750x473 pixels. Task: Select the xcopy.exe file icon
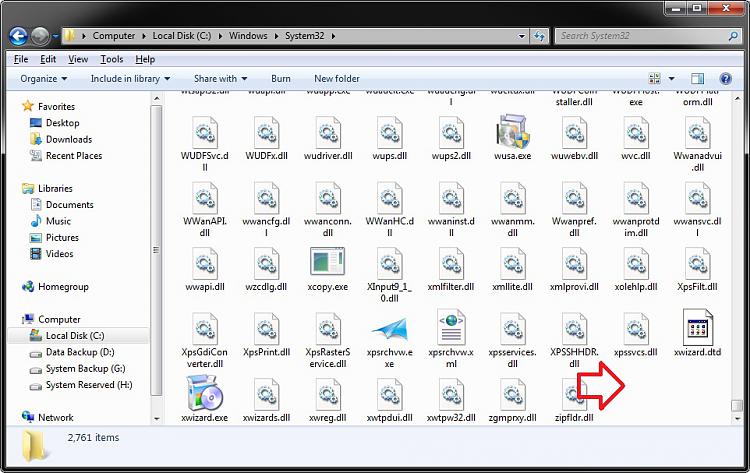coord(328,261)
